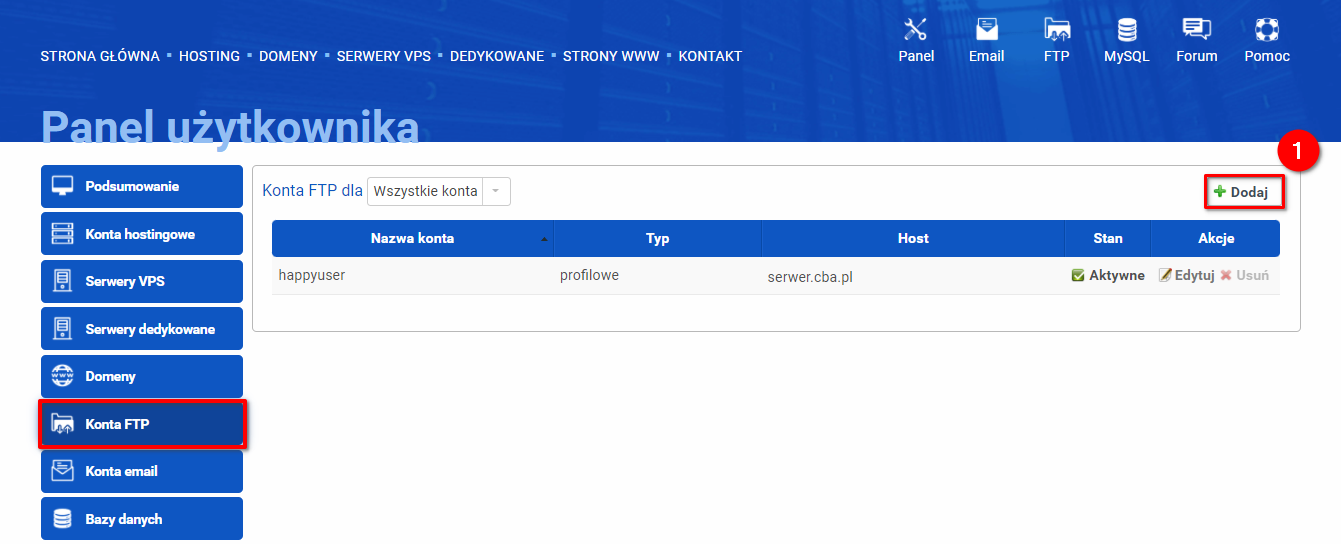Image resolution: width=1341 pixels, height=544 pixels.
Task: Open the Domeny sidebar button
Action: click(x=142, y=376)
